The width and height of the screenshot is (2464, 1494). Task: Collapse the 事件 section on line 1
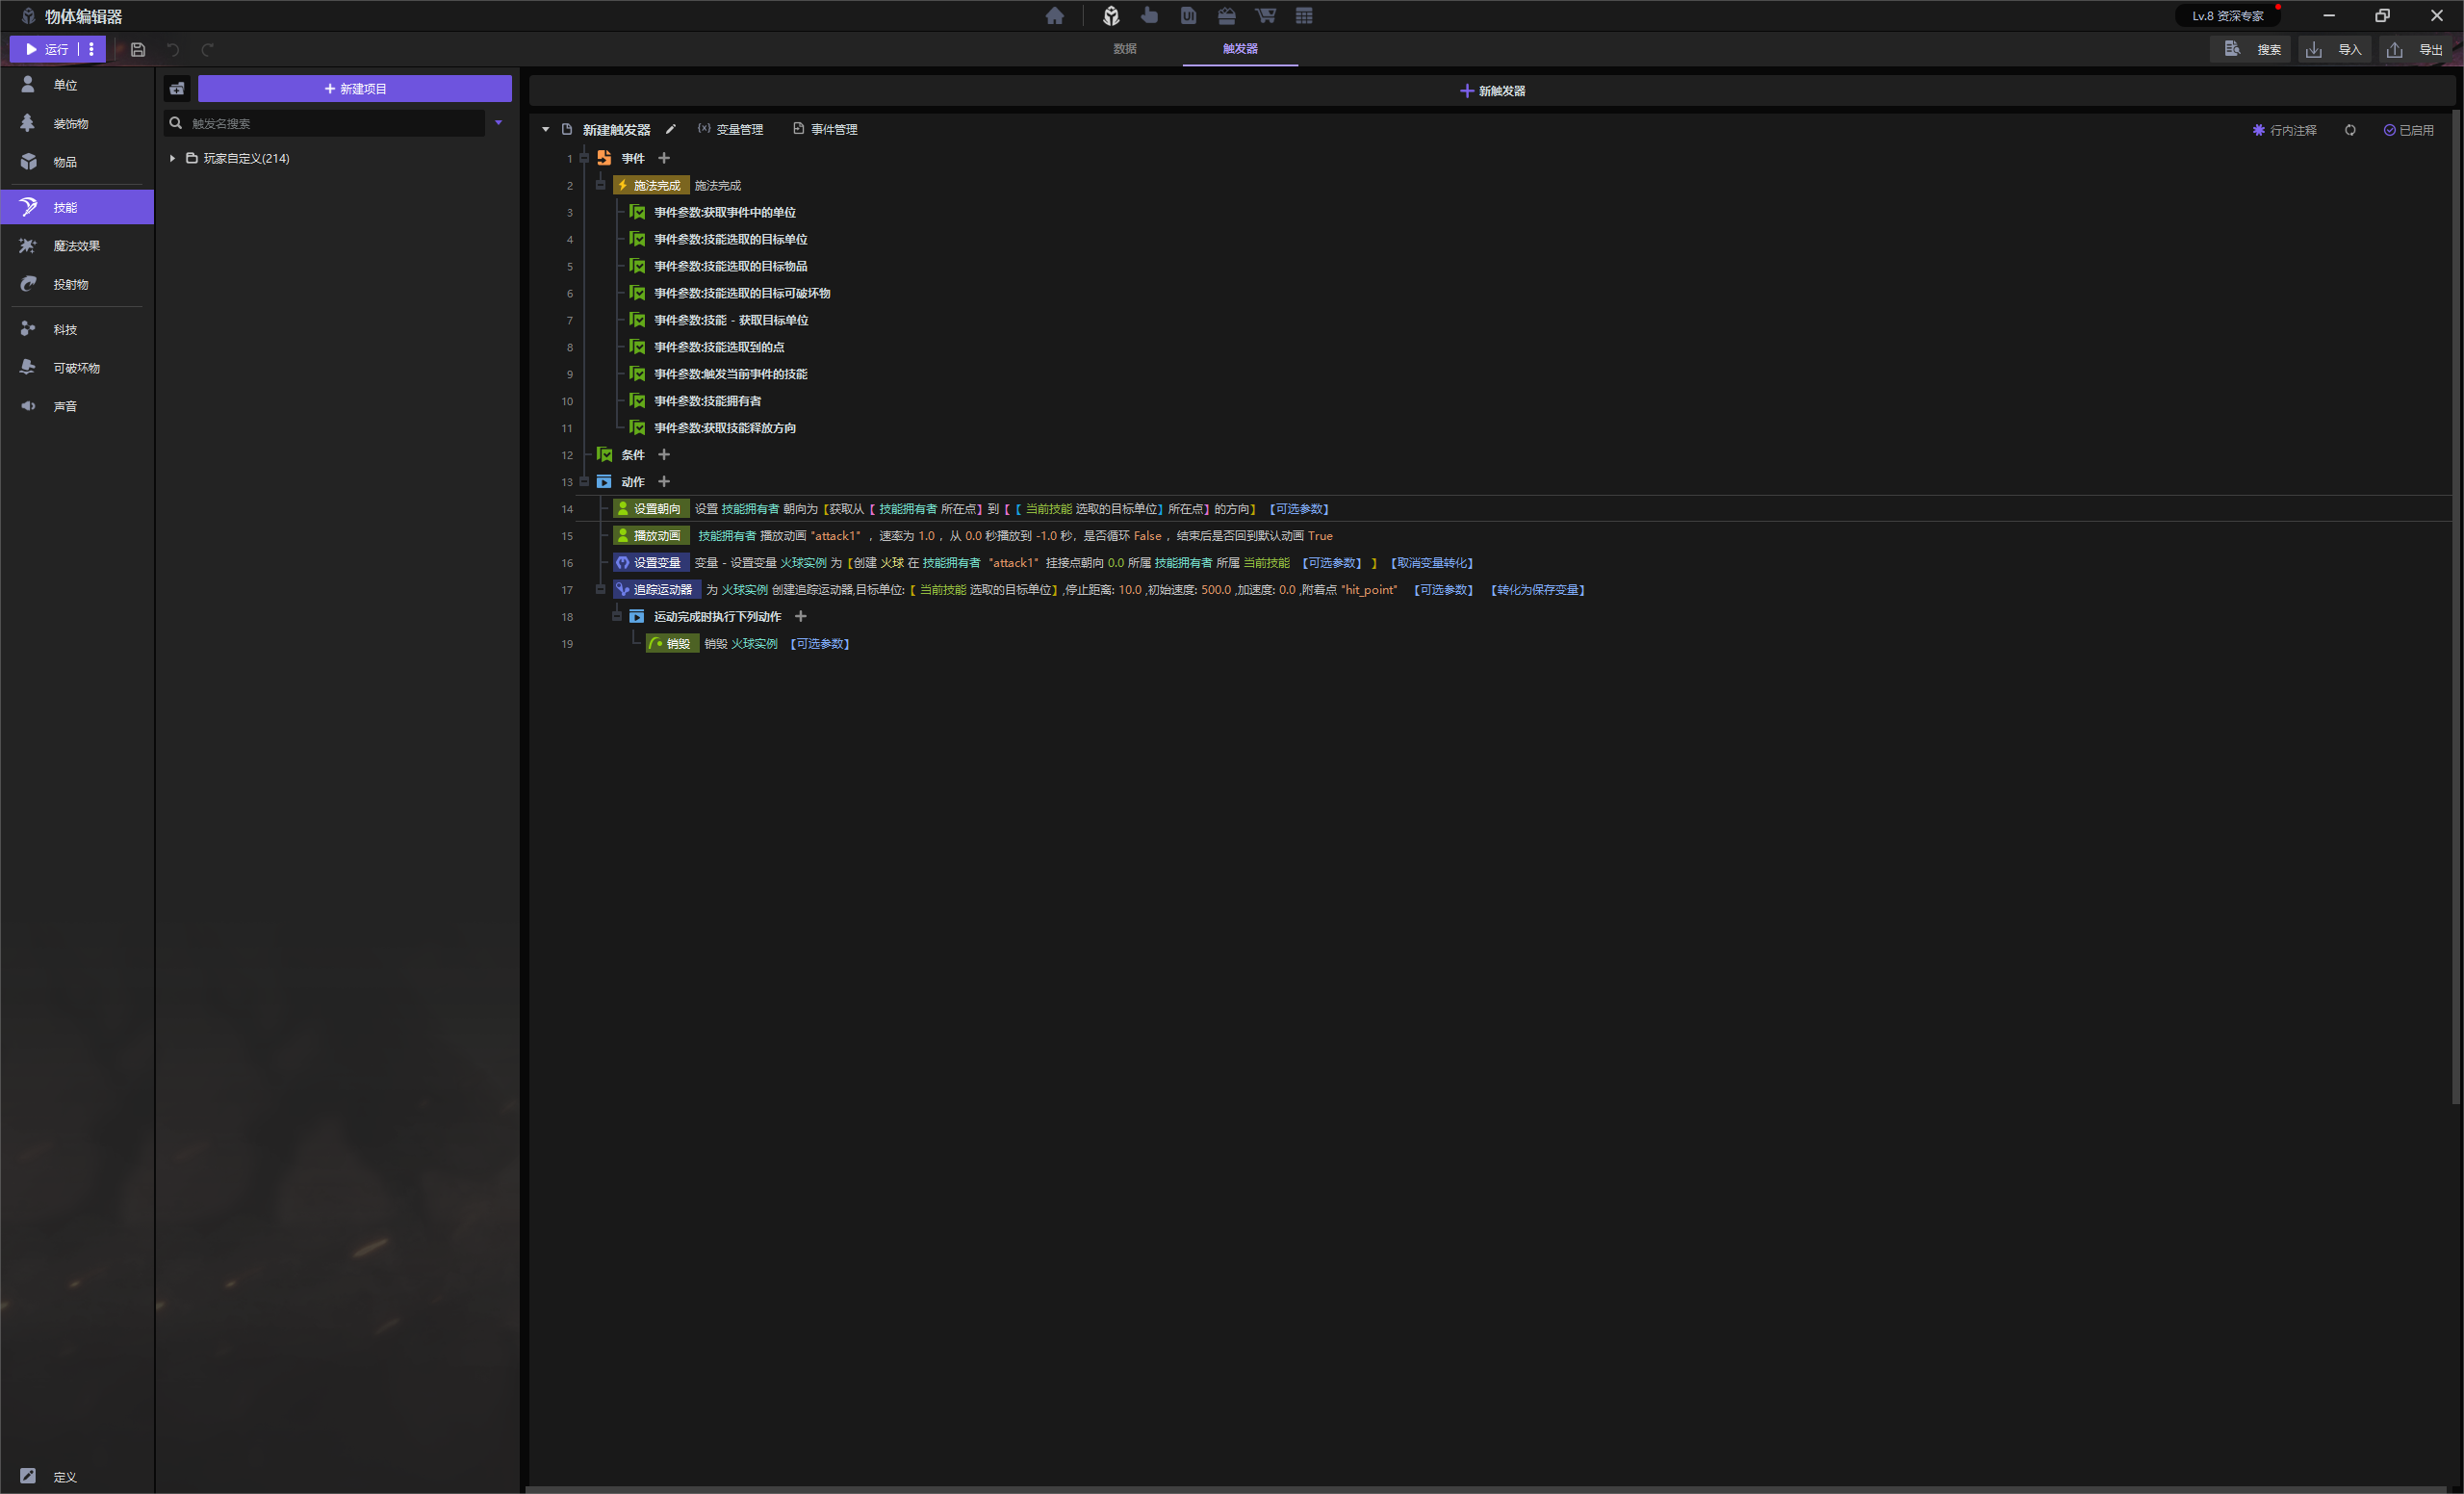pos(584,158)
